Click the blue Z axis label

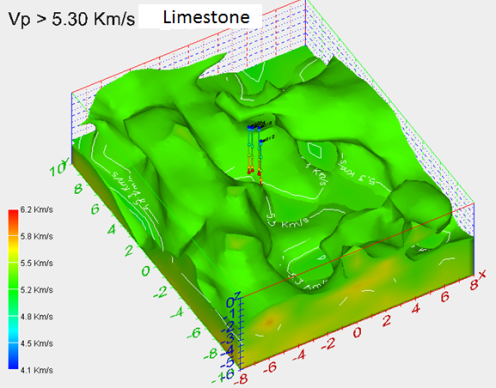(x=237, y=295)
